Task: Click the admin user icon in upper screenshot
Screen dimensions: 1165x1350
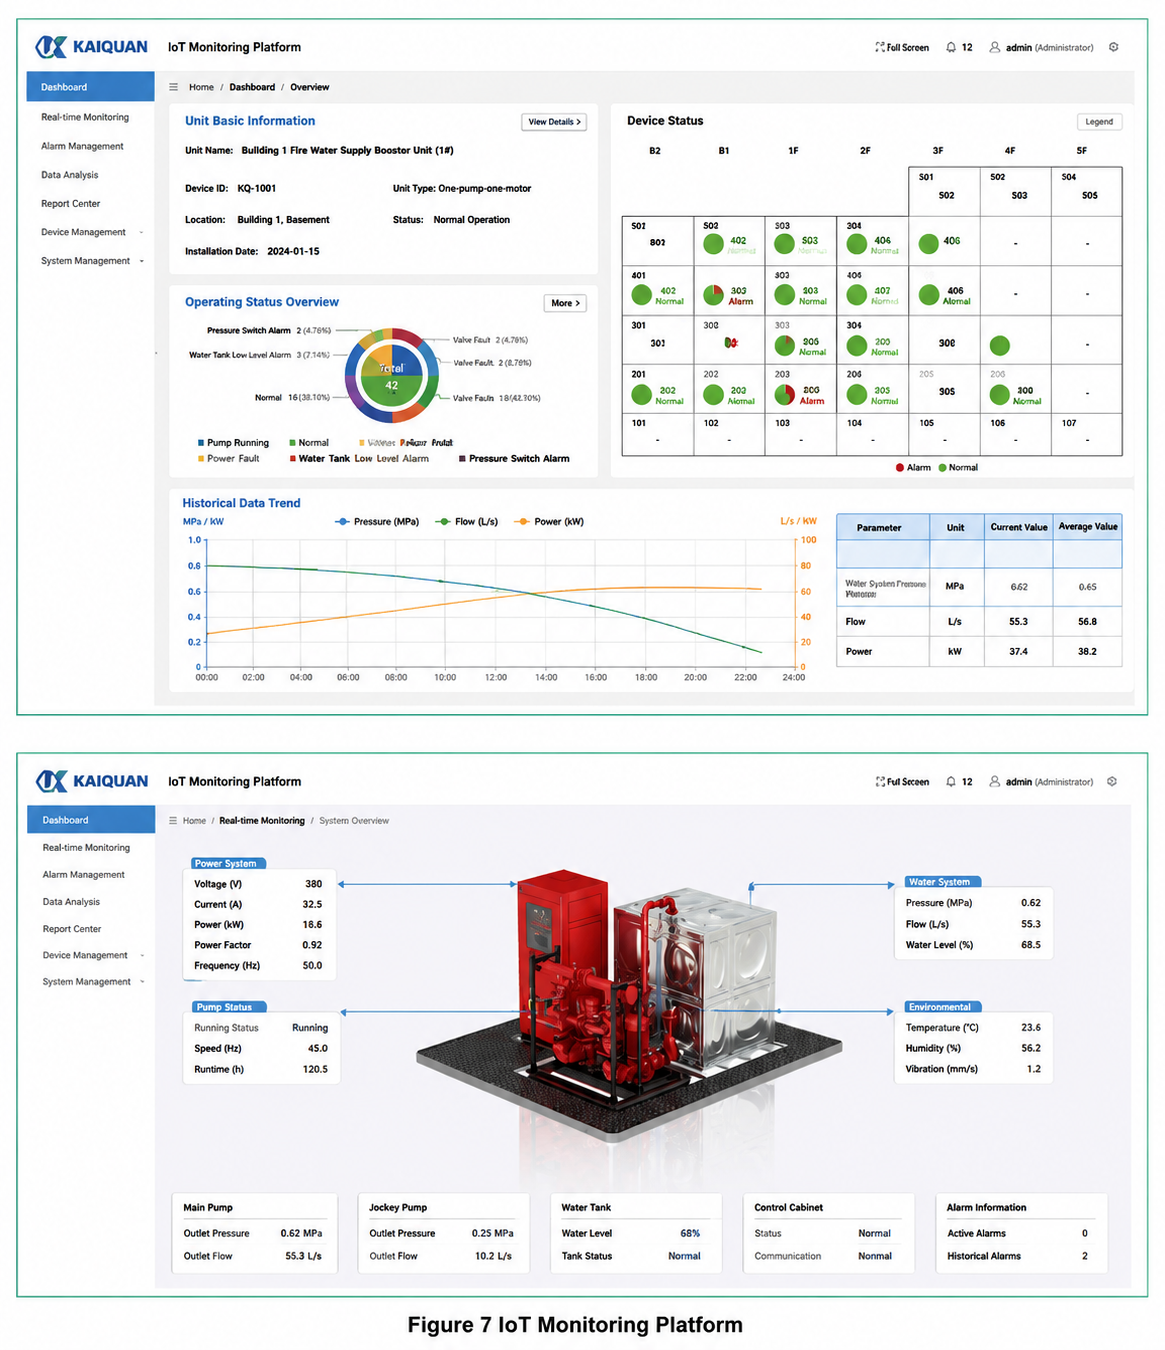Action: coord(995,47)
